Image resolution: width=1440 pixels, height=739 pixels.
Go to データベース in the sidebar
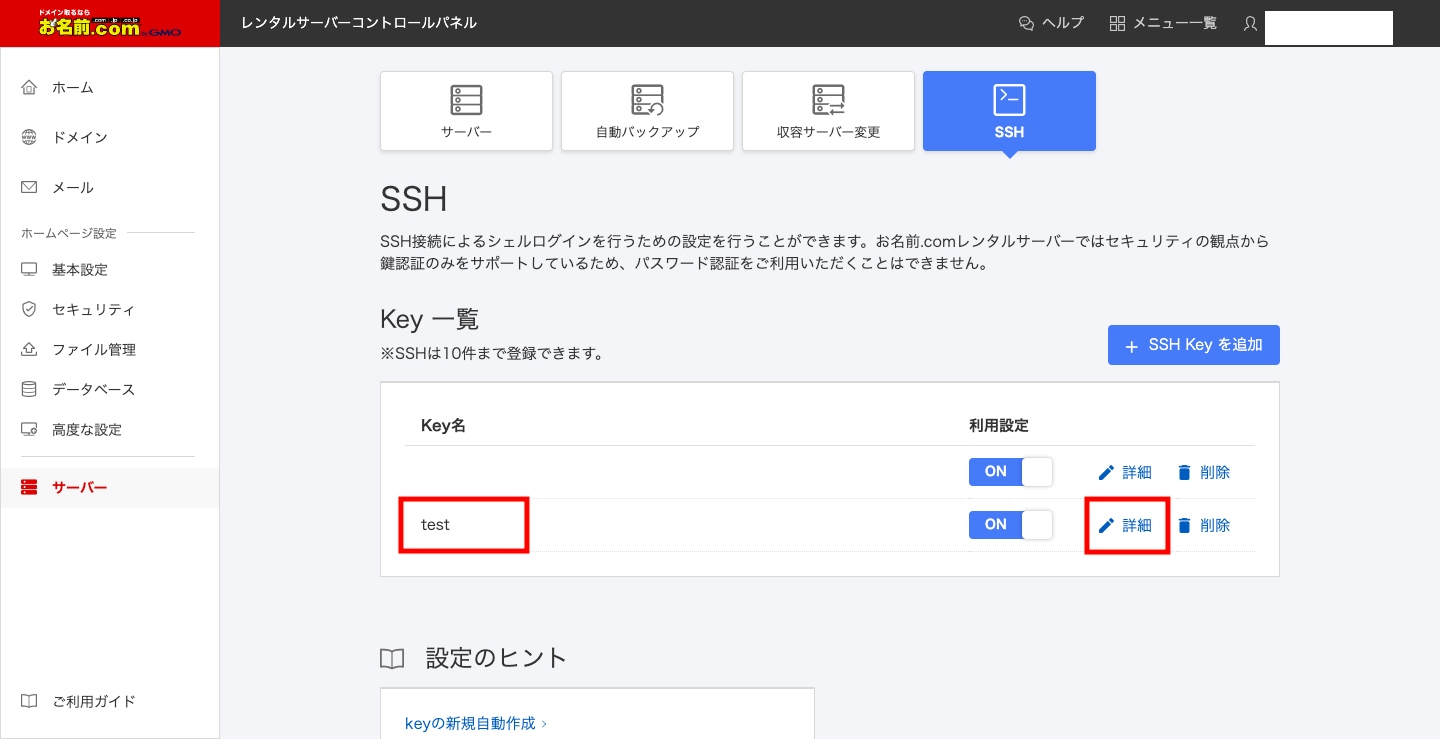pos(93,390)
